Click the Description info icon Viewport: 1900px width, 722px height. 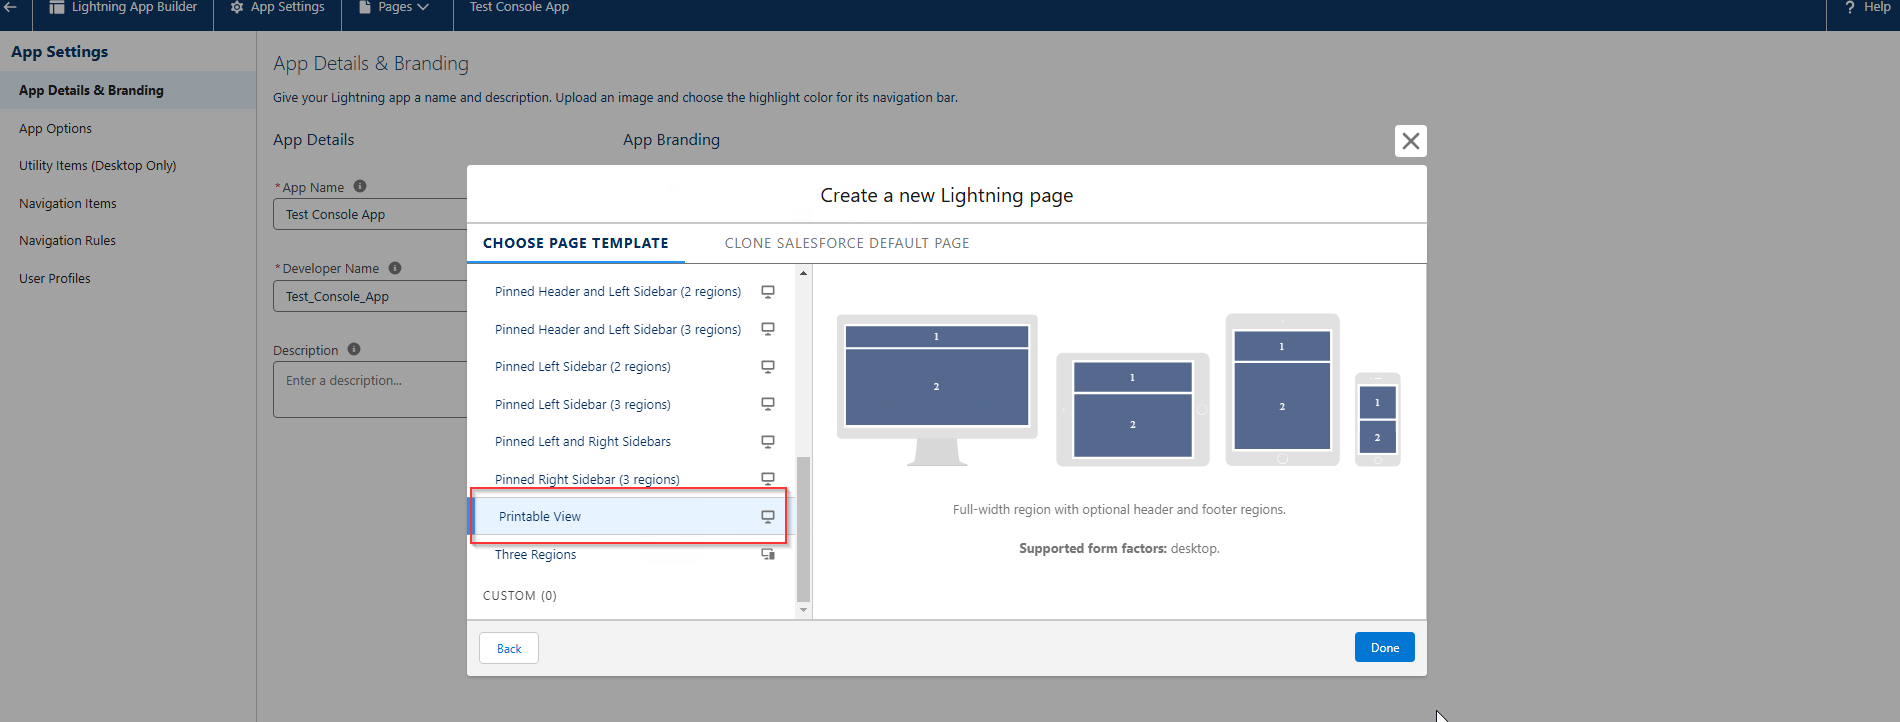(x=354, y=349)
